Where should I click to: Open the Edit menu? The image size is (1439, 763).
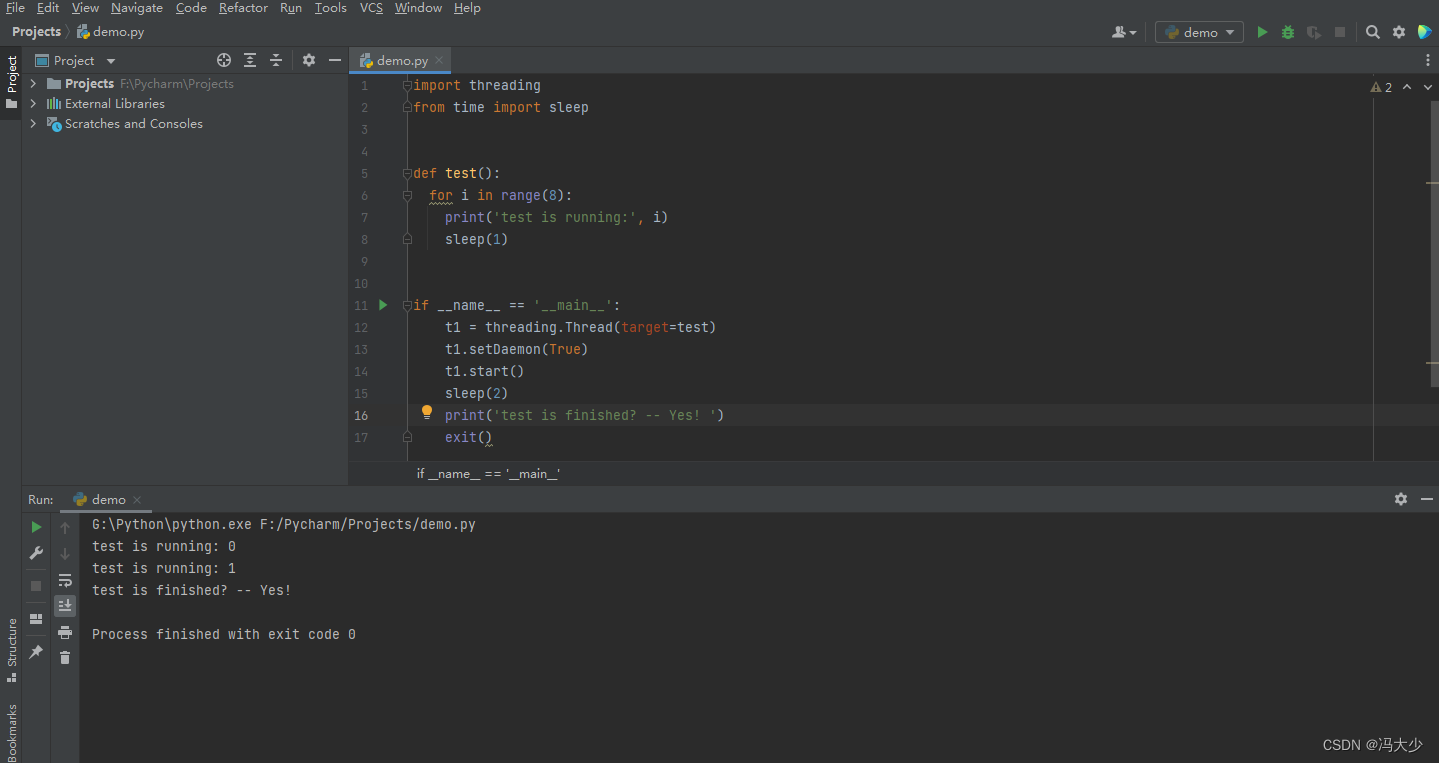[x=48, y=8]
